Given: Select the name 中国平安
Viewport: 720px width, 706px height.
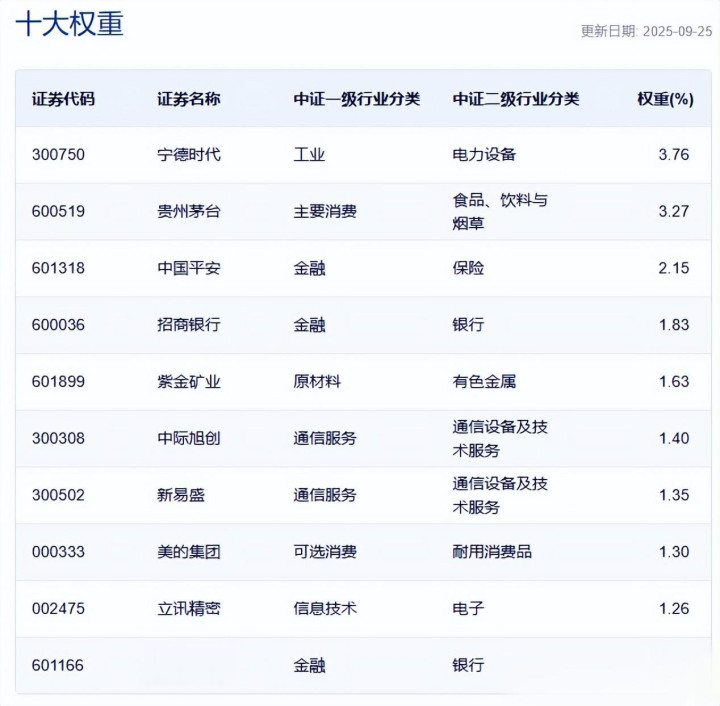Looking at the screenshot, I should pos(189,268).
